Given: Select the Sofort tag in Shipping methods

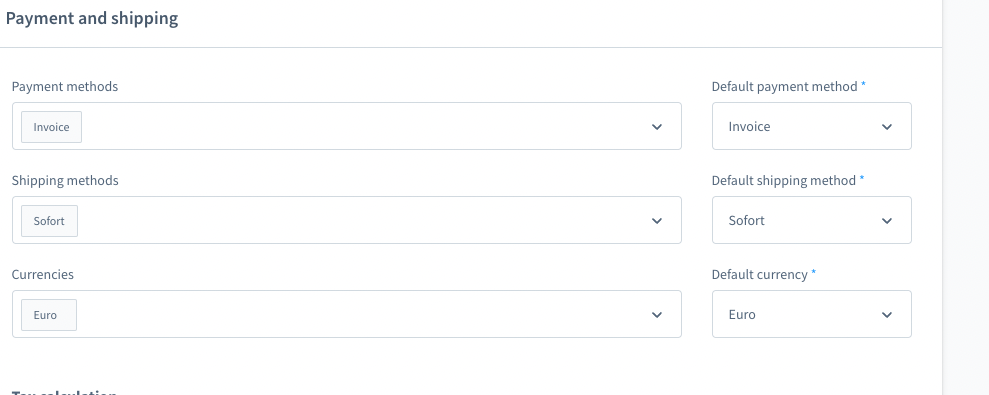Looking at the screenshot, I should (x=49, y=221).
